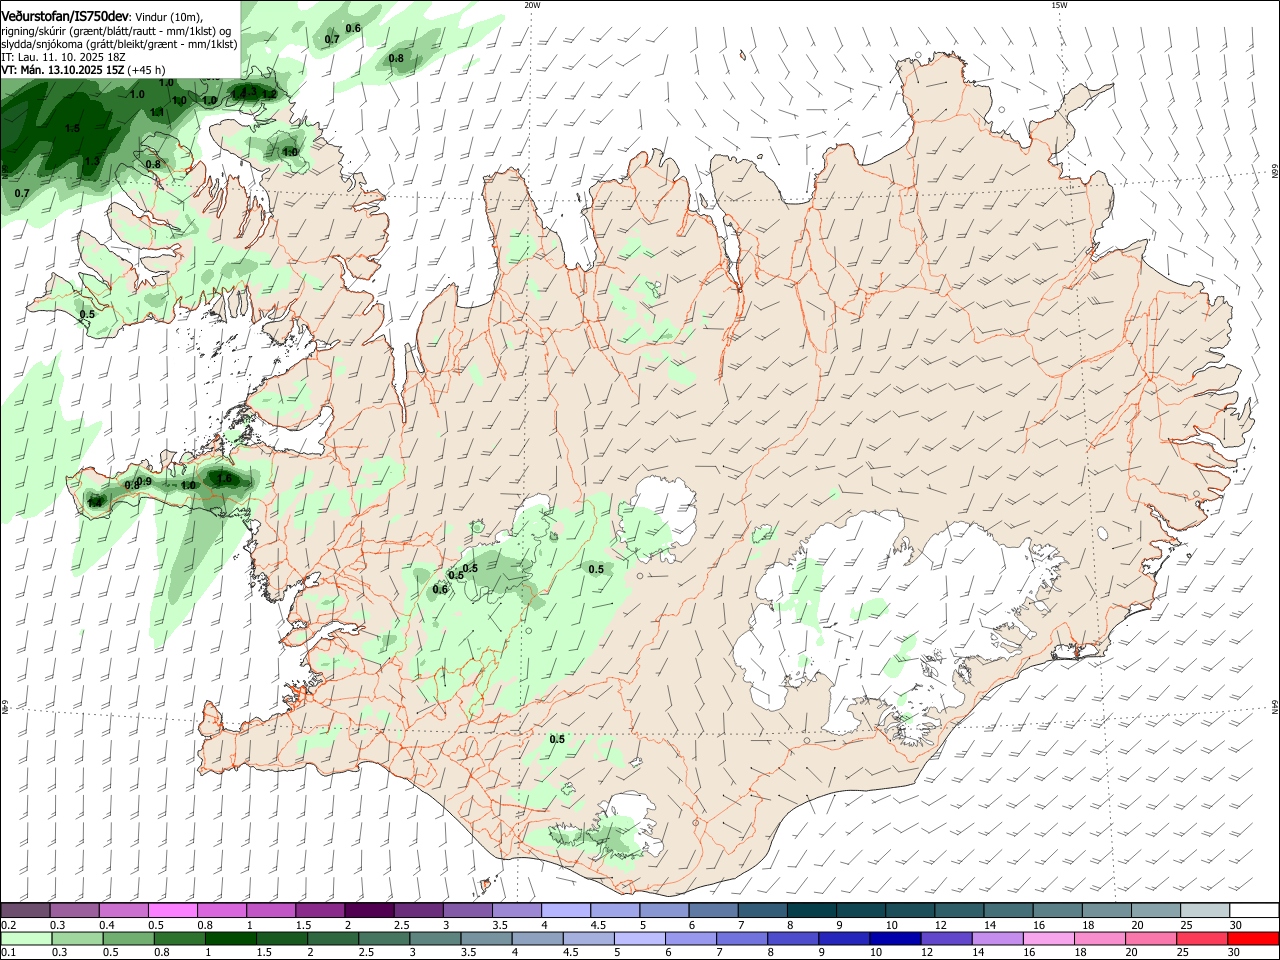Select upper scale swatch between 1.5 and 2
The image size is (1280, 960).
320,910
